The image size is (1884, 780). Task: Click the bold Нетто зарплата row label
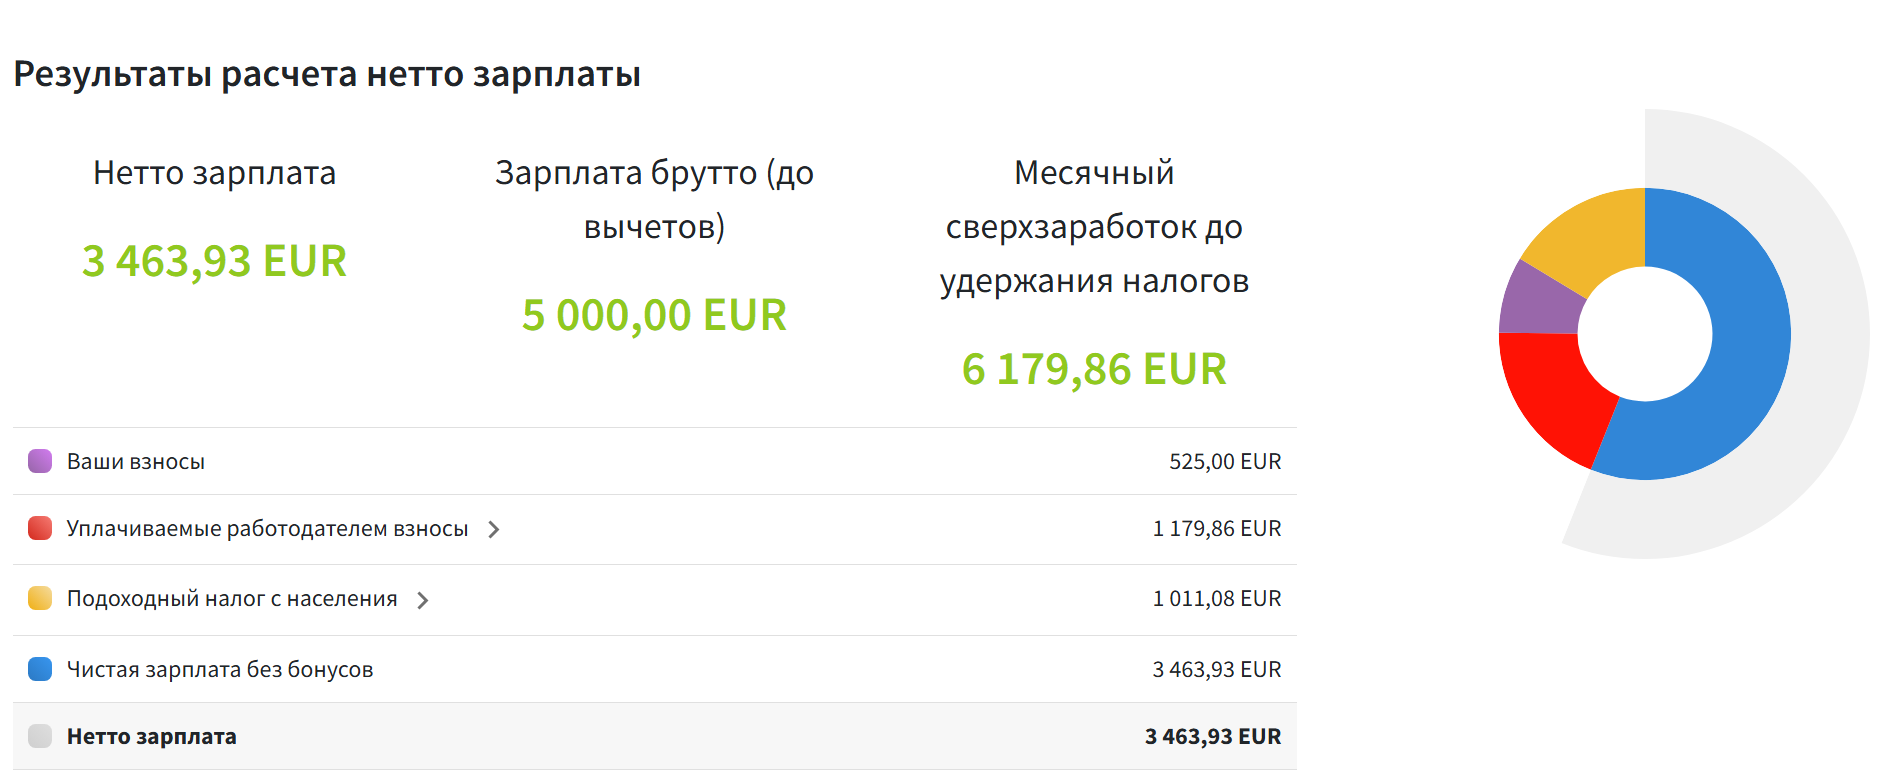[x=151, y=736]
